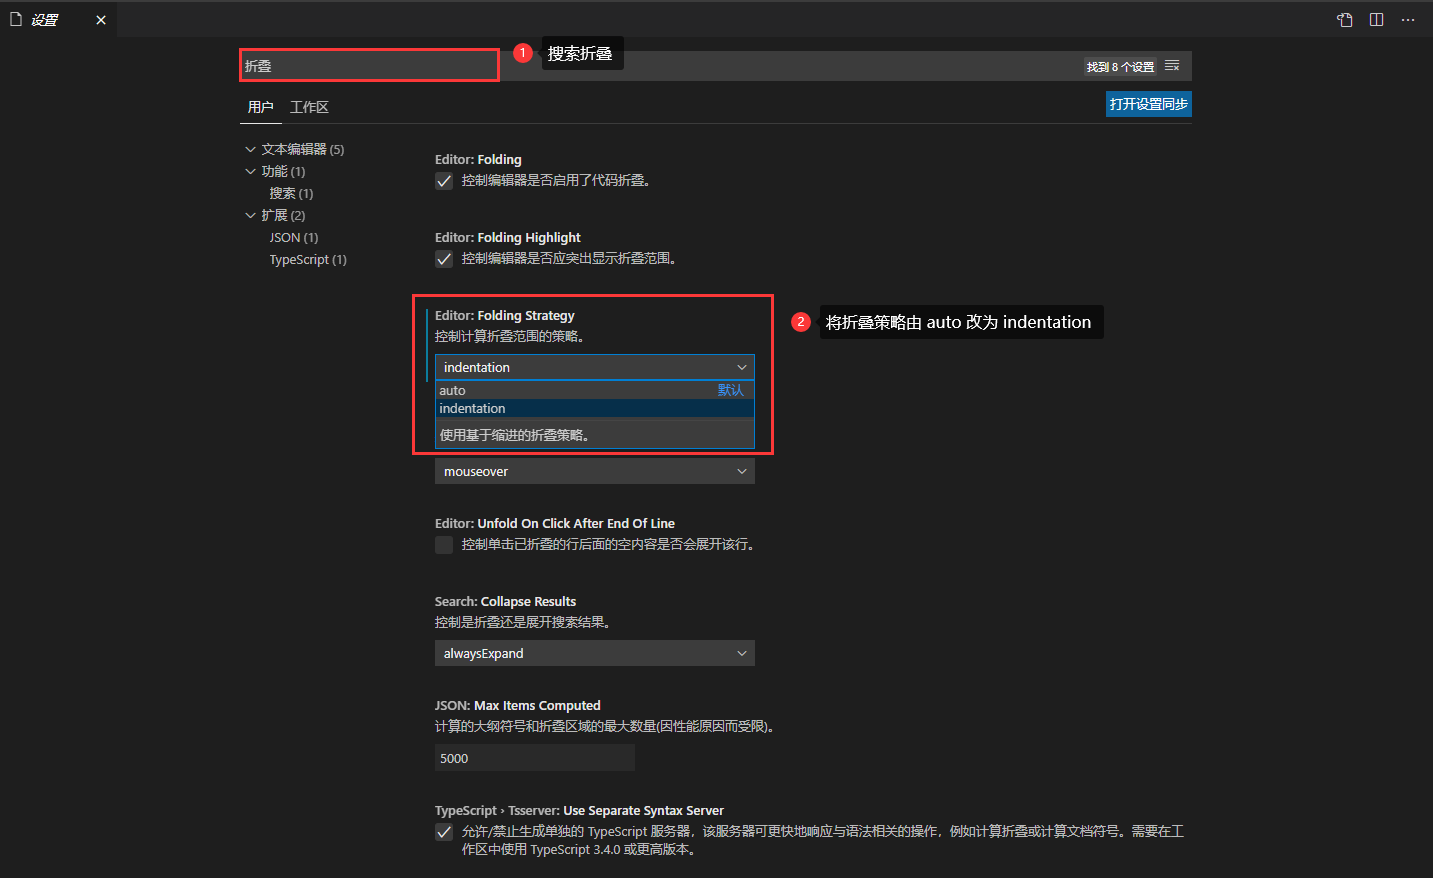Open the alwaysExpand dropdown
The height and width of the screenshot is (878, 1433).
(x=595, y=653)
